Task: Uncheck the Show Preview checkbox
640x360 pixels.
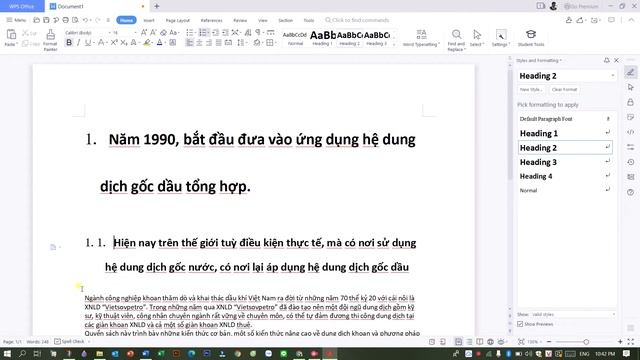Action: pyautogui.click(x=520, y=324)
